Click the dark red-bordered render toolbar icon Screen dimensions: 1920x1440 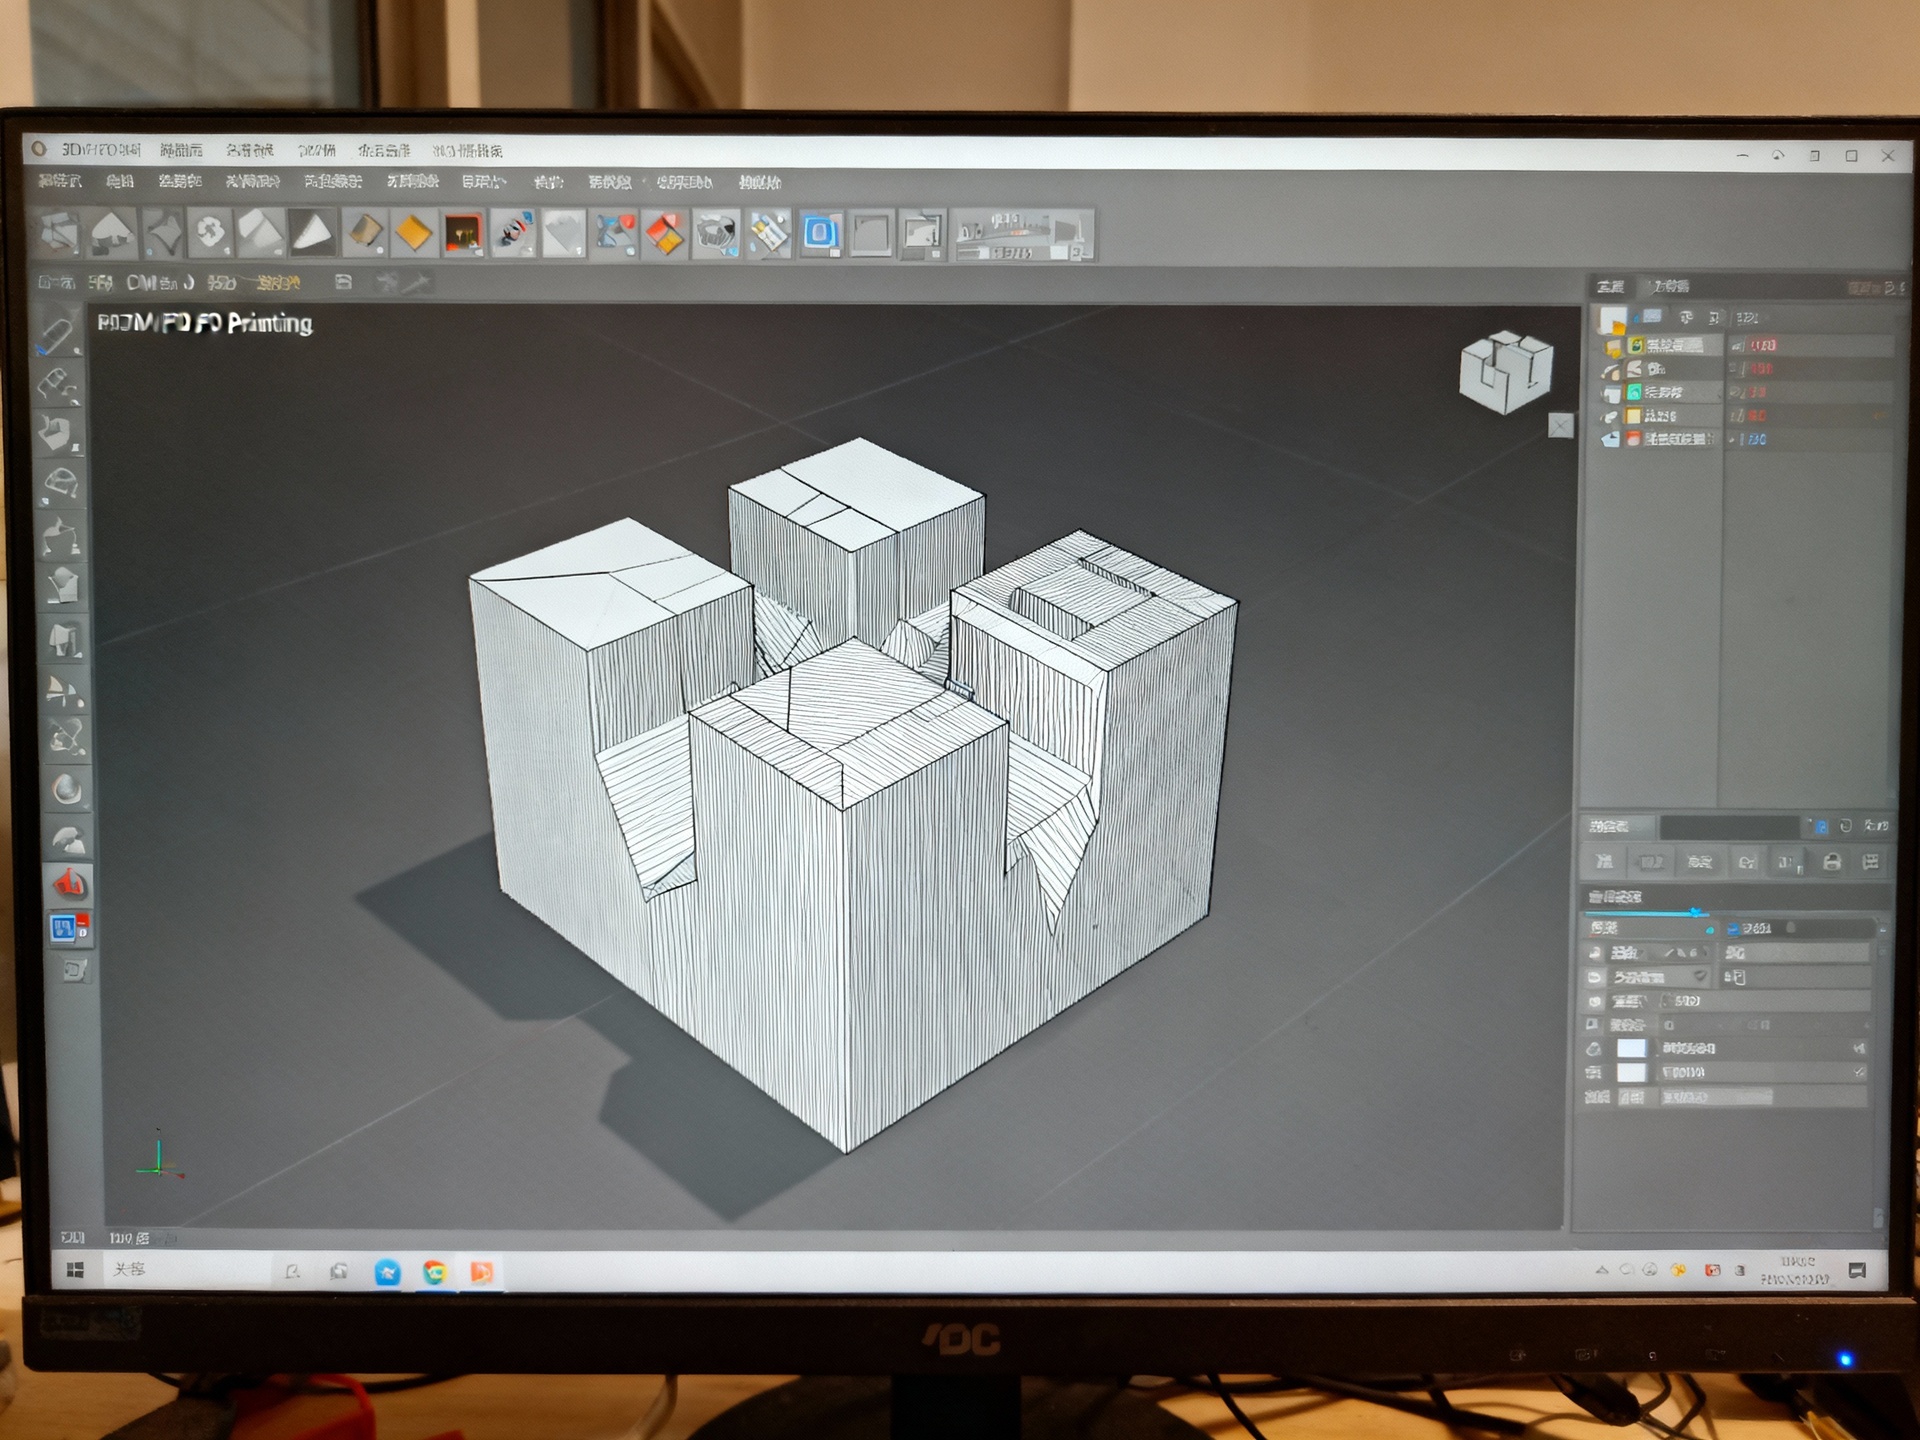coord(463,234)
